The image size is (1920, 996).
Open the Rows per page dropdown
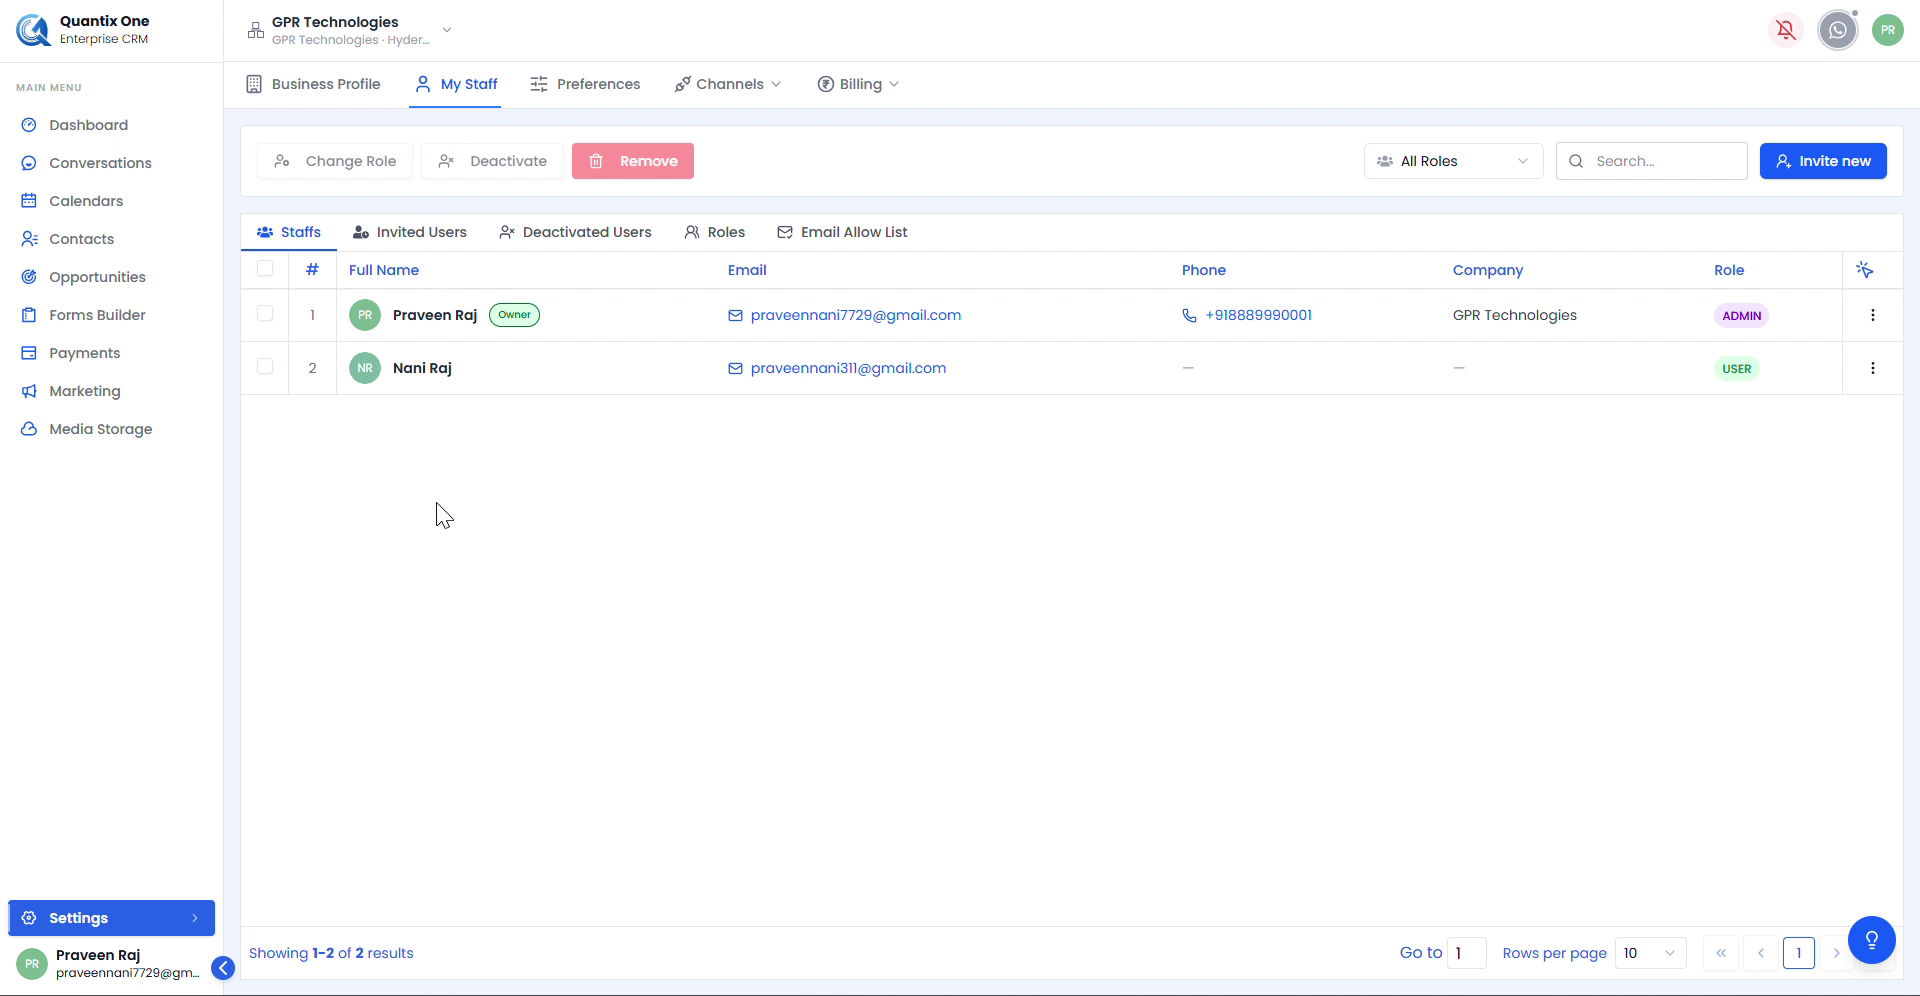[x=1650, y=953]
